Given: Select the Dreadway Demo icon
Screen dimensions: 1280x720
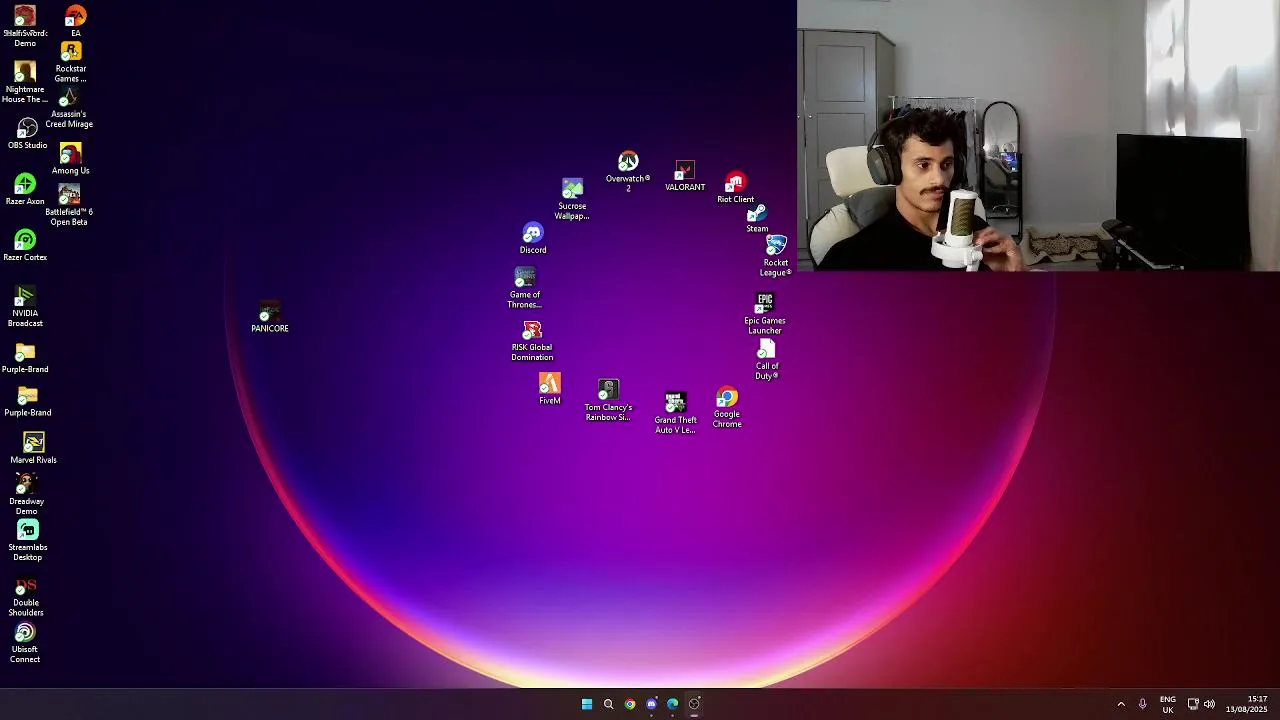Looking at the screenshot, I should [26, 495].
